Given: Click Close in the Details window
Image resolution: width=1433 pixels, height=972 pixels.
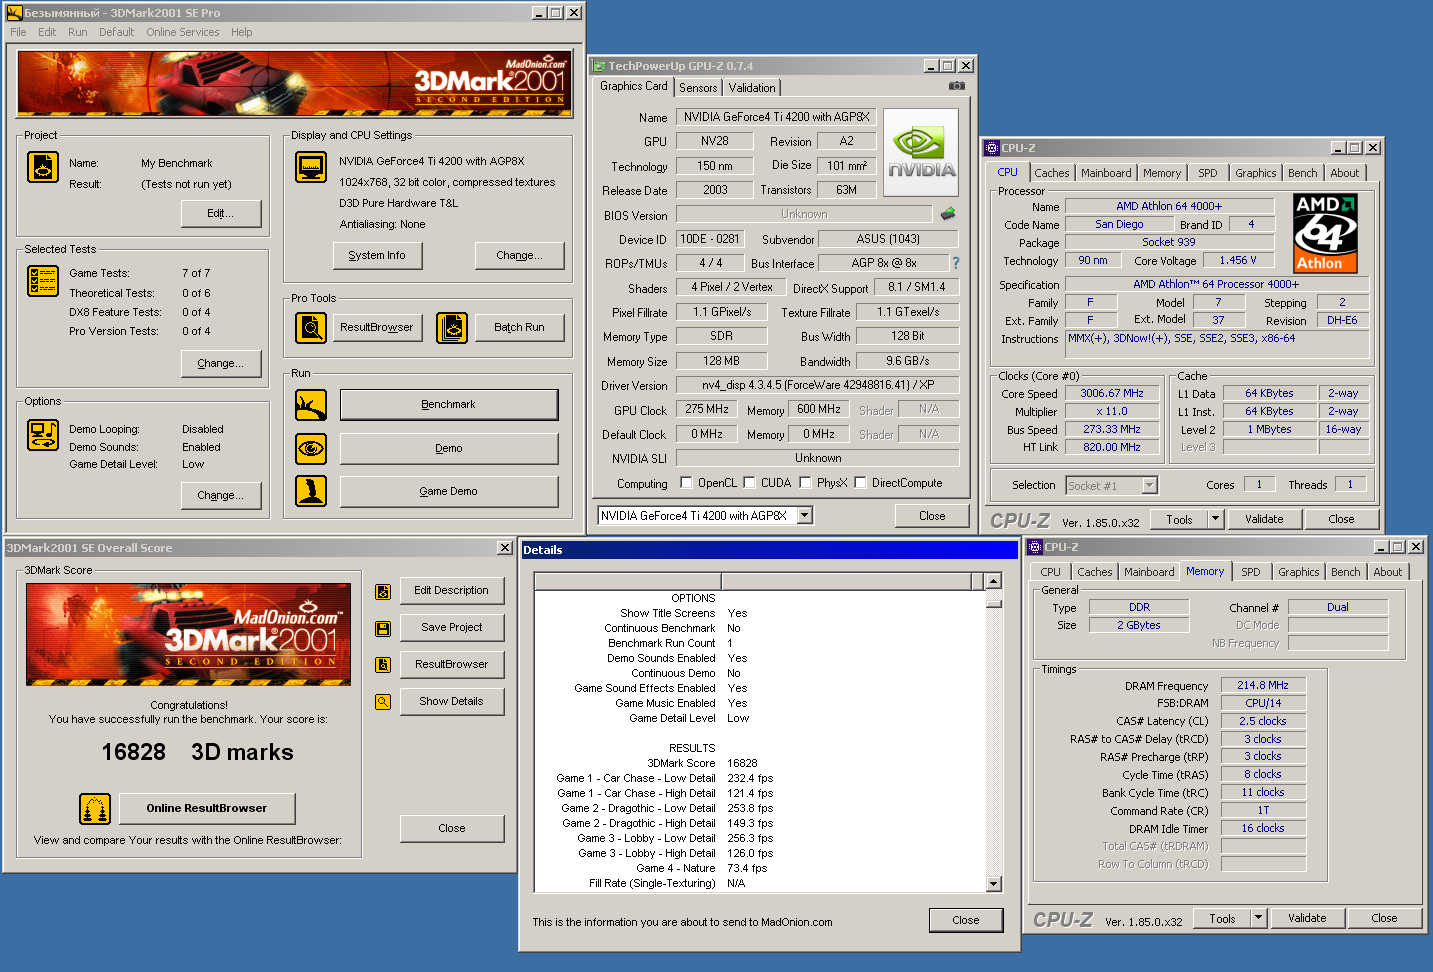Looking at the screenshot, I should [x=966, y=920].
